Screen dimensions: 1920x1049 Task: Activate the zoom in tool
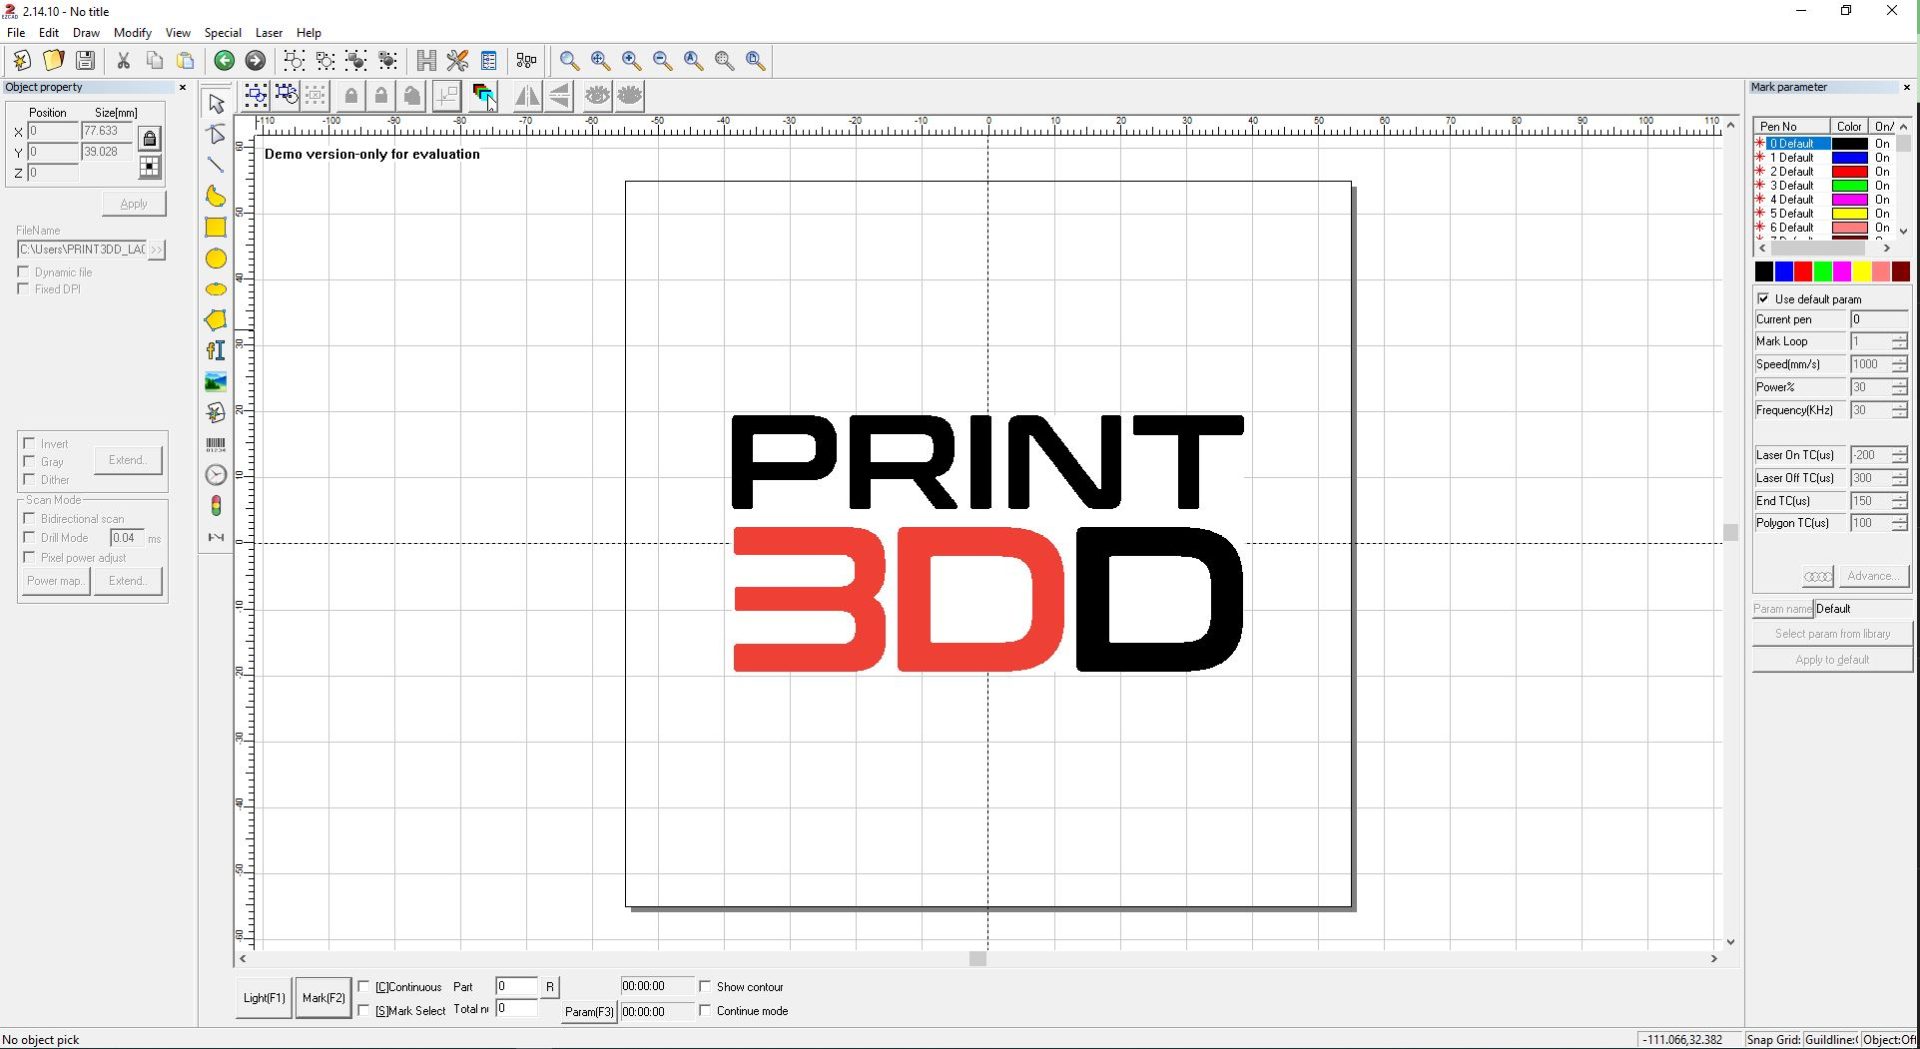pyautogui.click(x=631, y=60)
